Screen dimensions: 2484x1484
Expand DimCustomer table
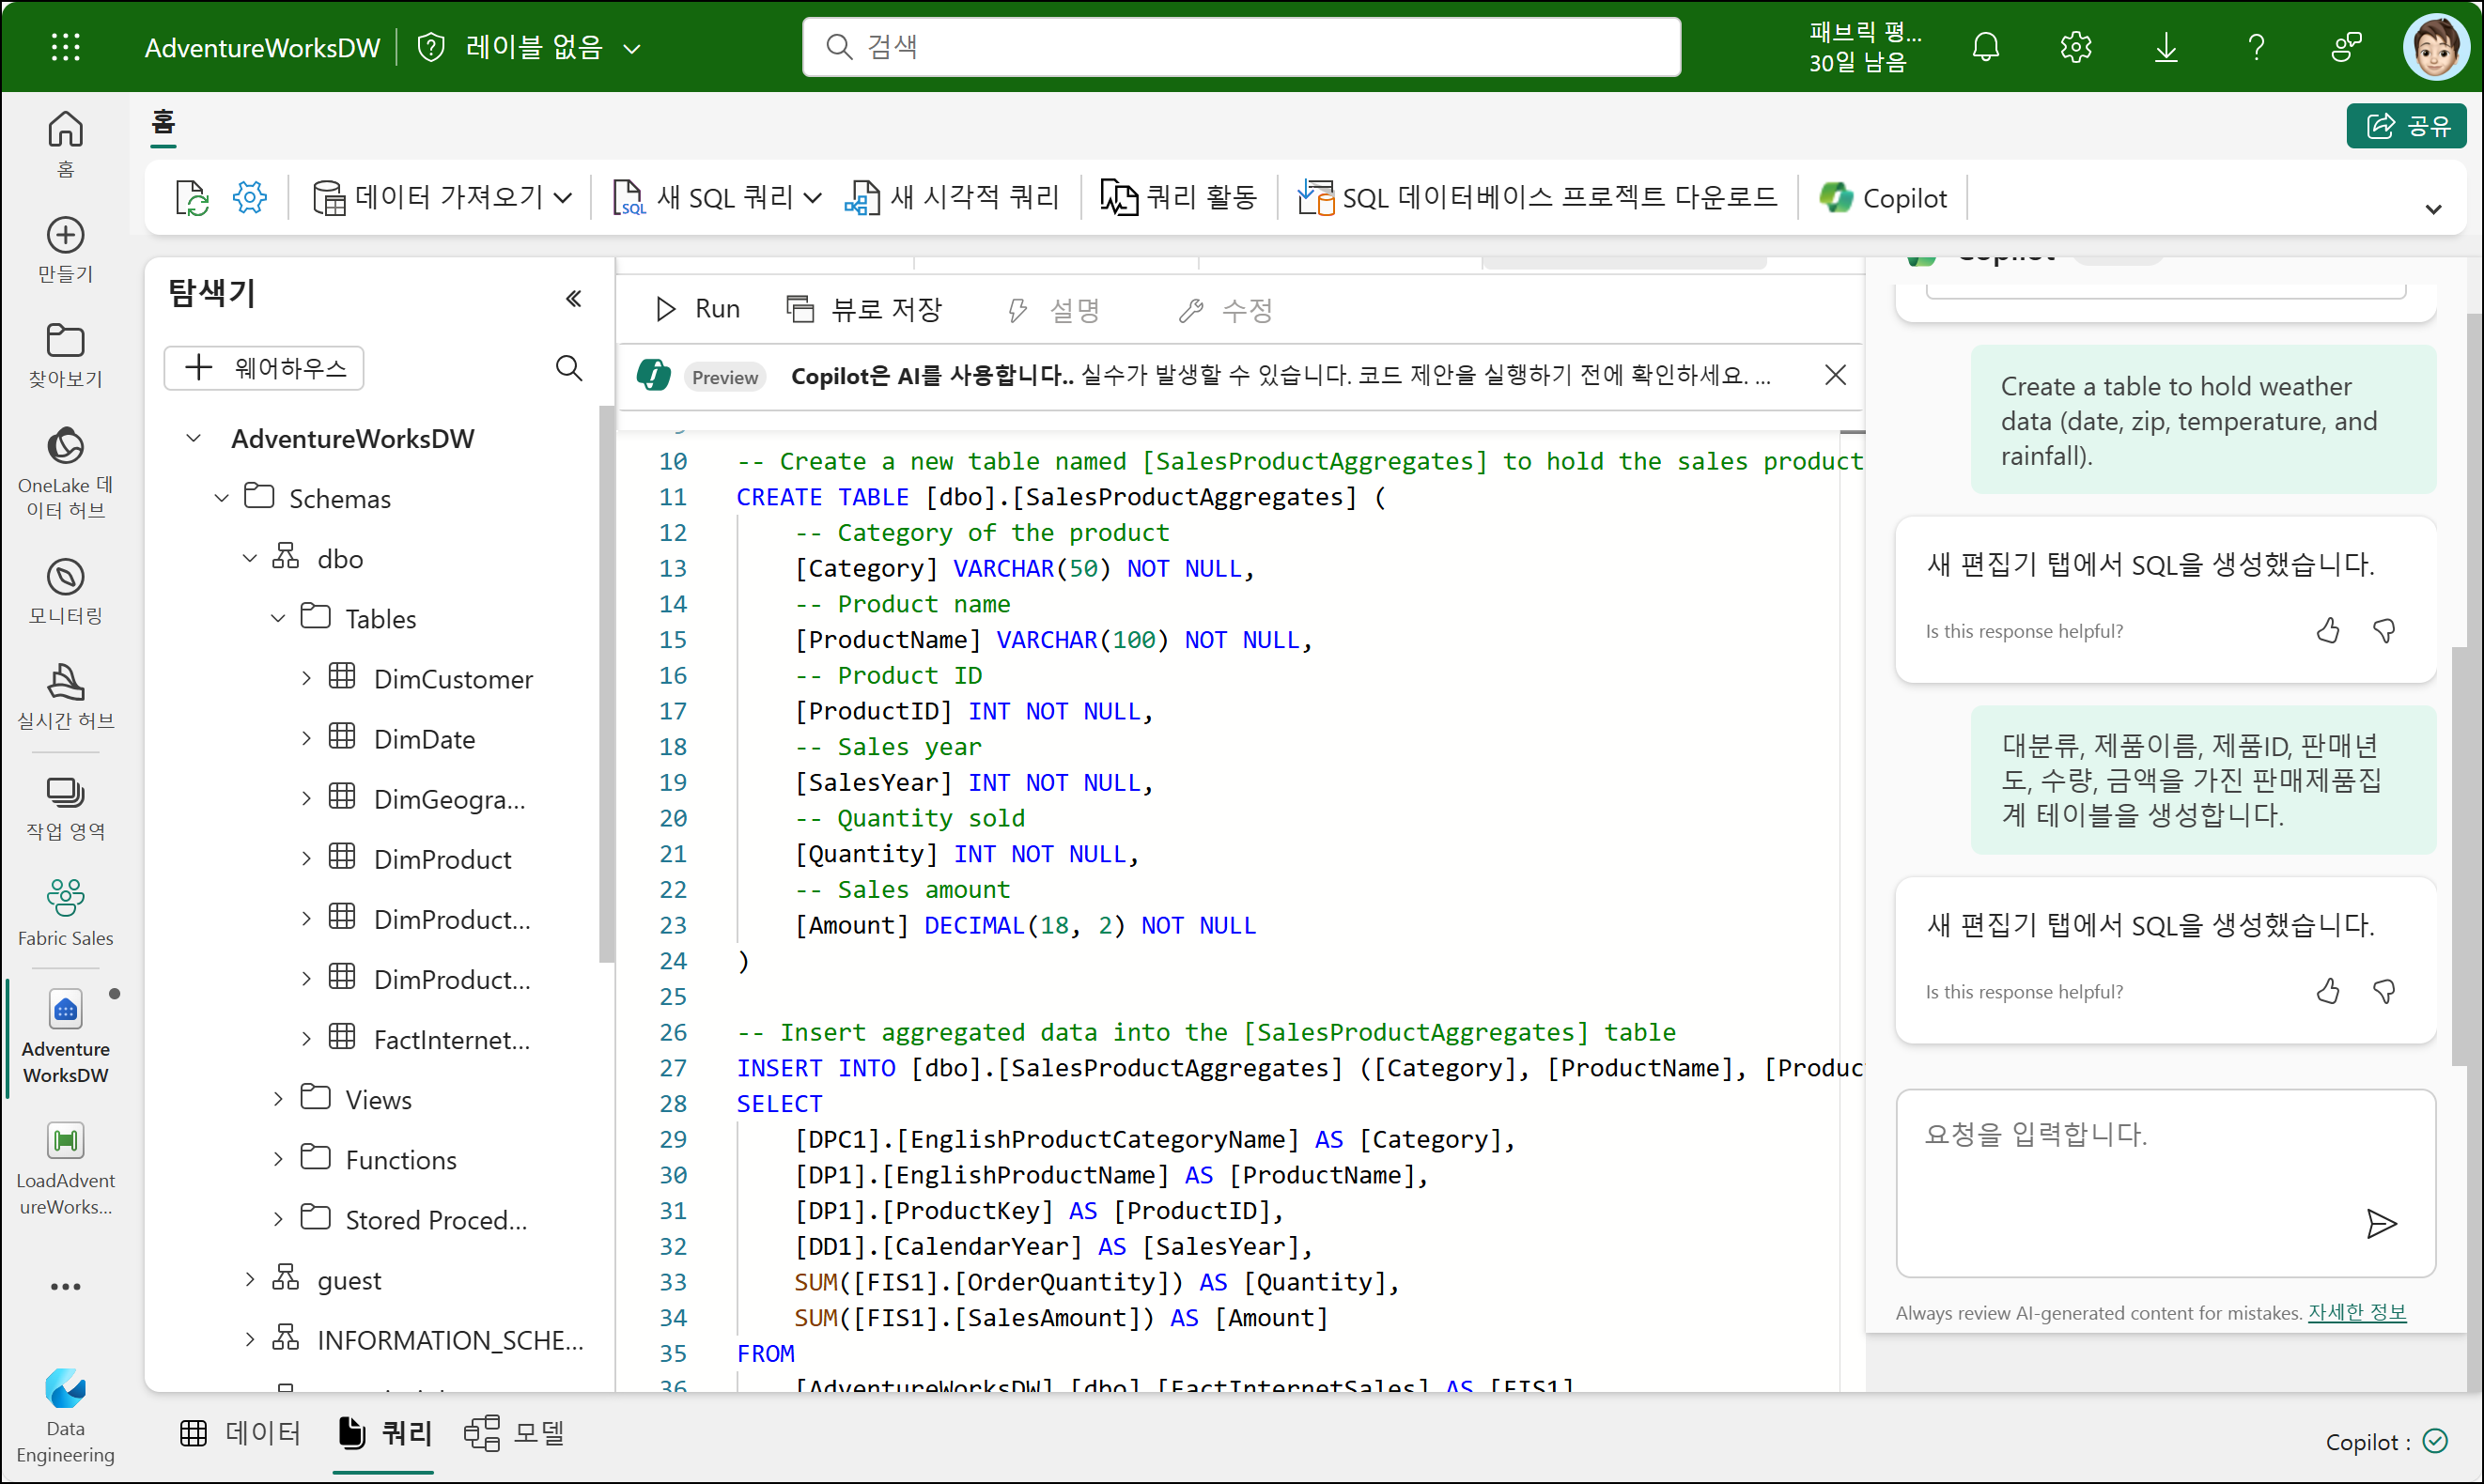point(306,678)
